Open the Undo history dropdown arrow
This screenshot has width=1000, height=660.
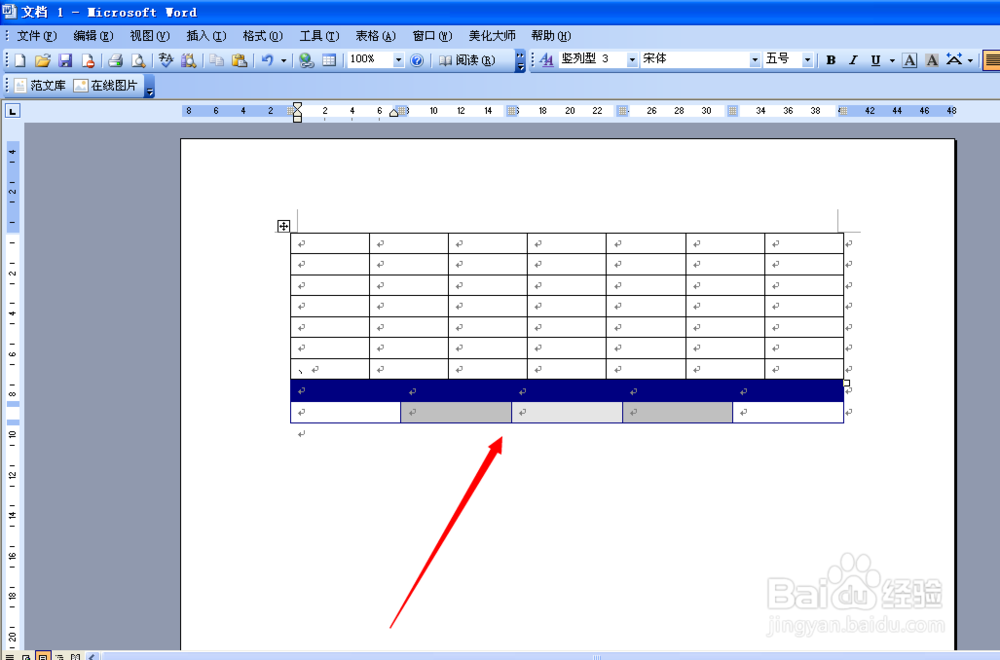283,61
